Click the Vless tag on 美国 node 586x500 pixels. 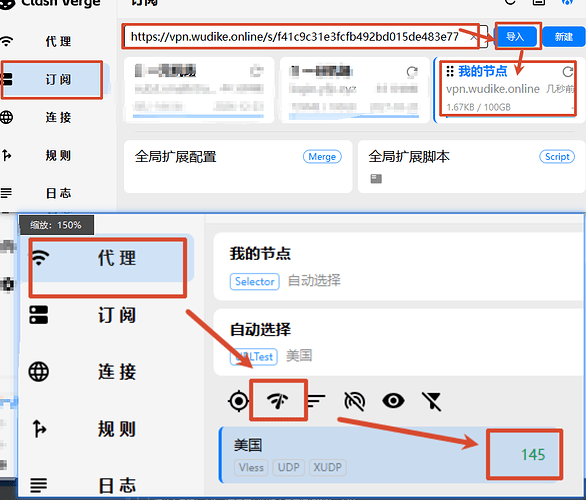click(251, 467)
